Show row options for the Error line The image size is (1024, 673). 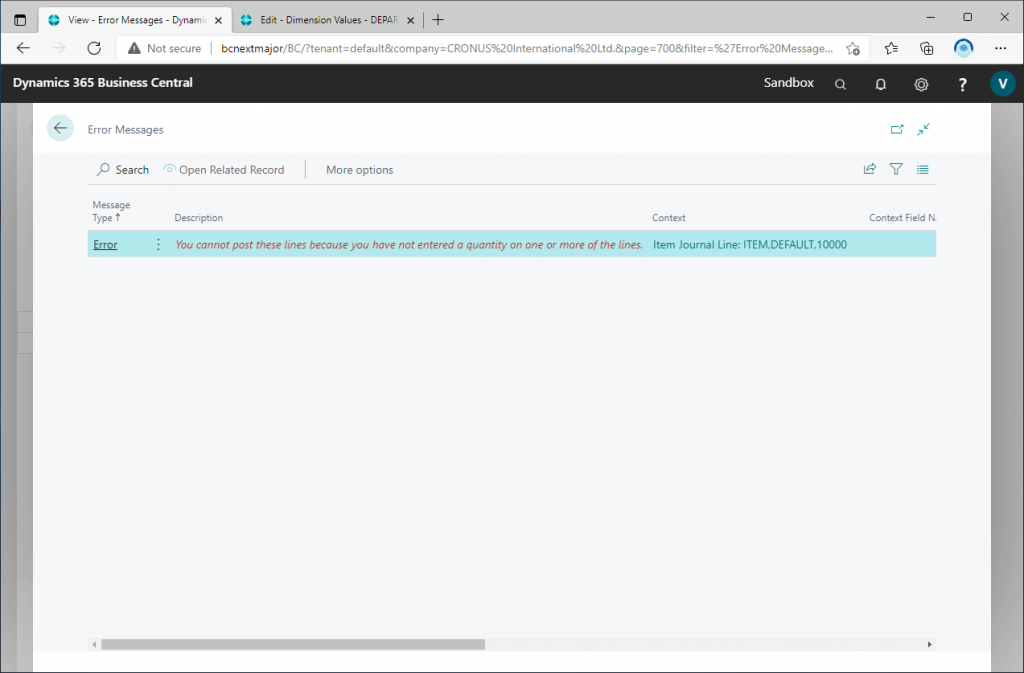pos(158,245)
